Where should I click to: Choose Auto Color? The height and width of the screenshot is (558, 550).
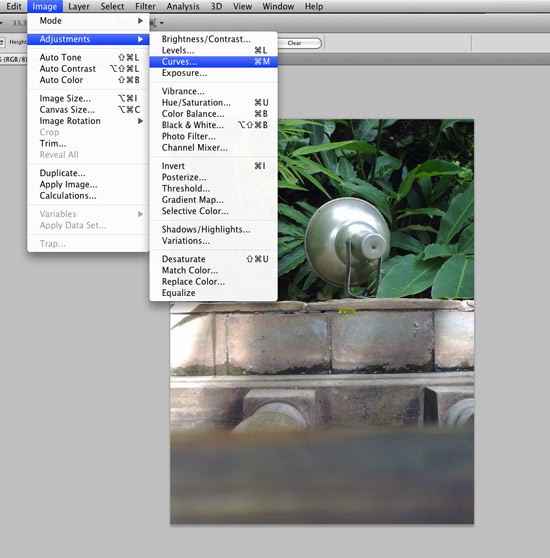[88, 80]
